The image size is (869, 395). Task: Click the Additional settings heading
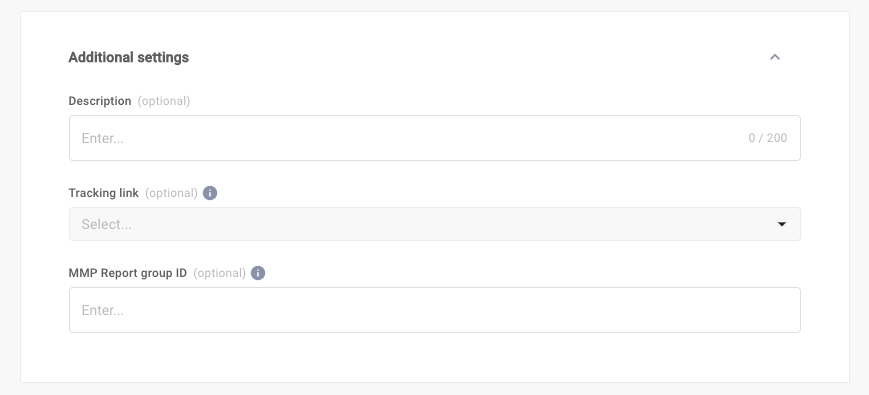(129, 57)
